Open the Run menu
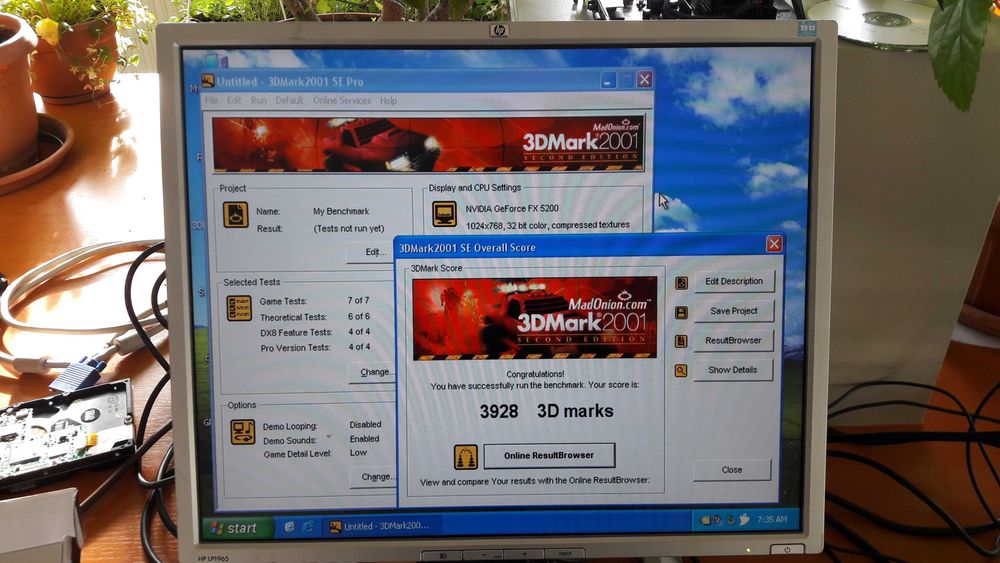 258,100
